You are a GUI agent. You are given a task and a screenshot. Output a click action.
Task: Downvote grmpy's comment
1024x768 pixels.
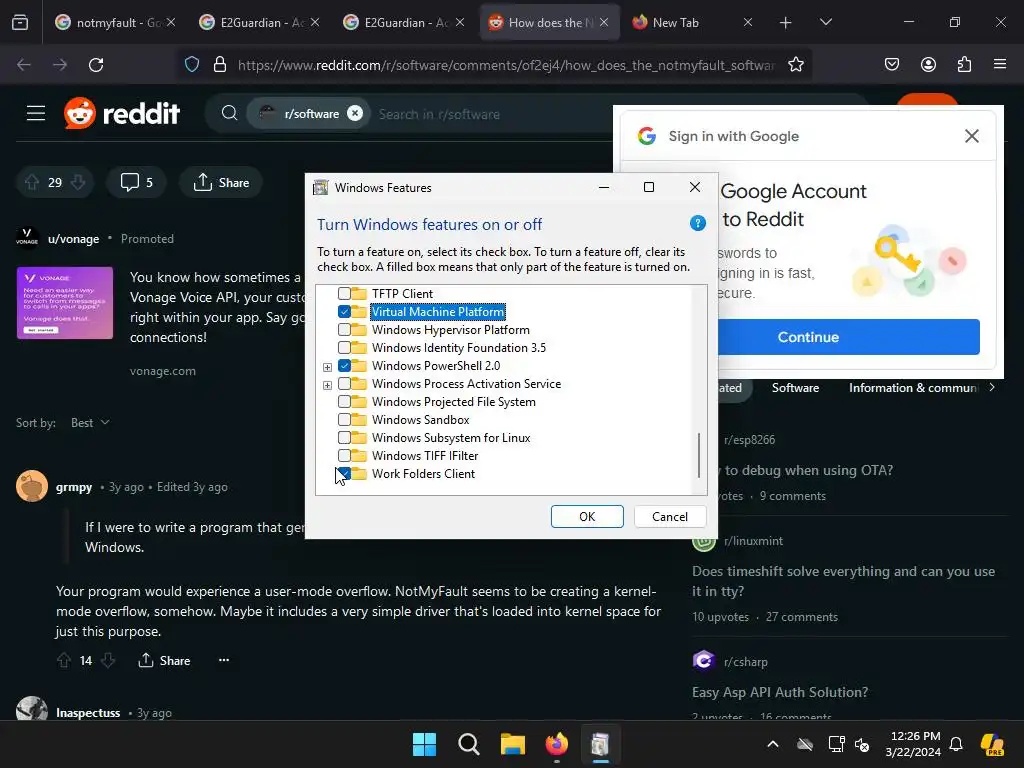point(108,660)
